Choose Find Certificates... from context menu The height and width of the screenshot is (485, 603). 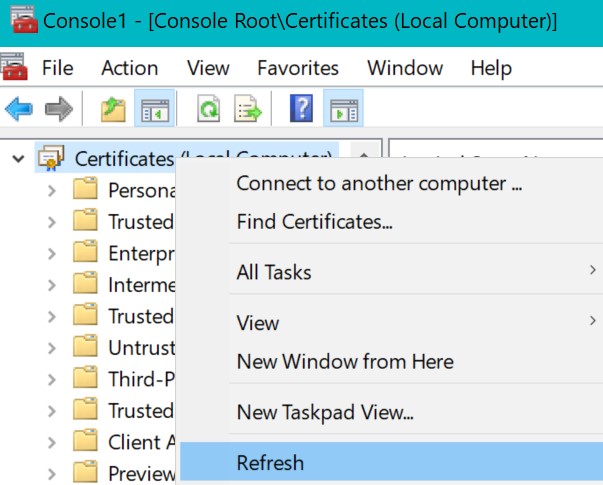(314, 222)
